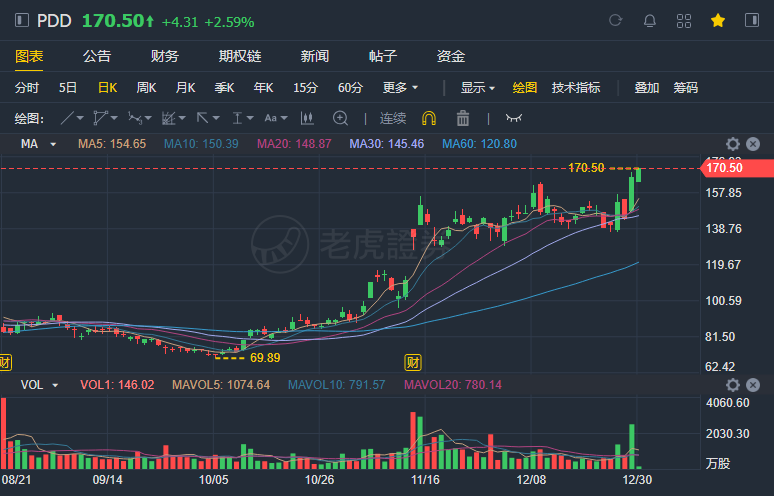This screenshot has width=774, height=496.
Task: Switch to the 帖子 tab
Action: coord(383,56)
